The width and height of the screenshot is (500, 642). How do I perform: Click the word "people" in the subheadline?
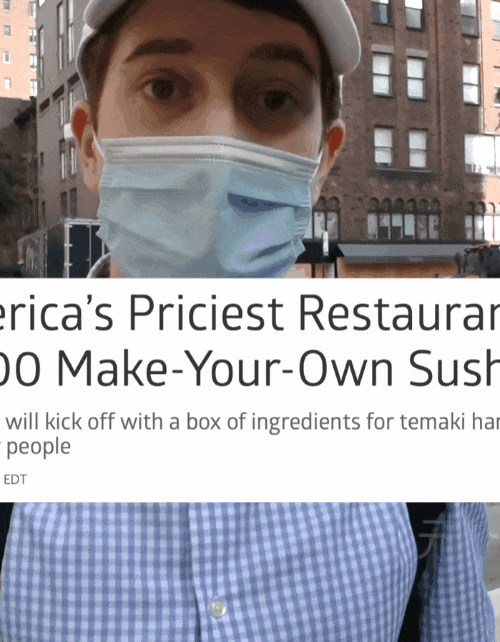(x=38, y=447)
